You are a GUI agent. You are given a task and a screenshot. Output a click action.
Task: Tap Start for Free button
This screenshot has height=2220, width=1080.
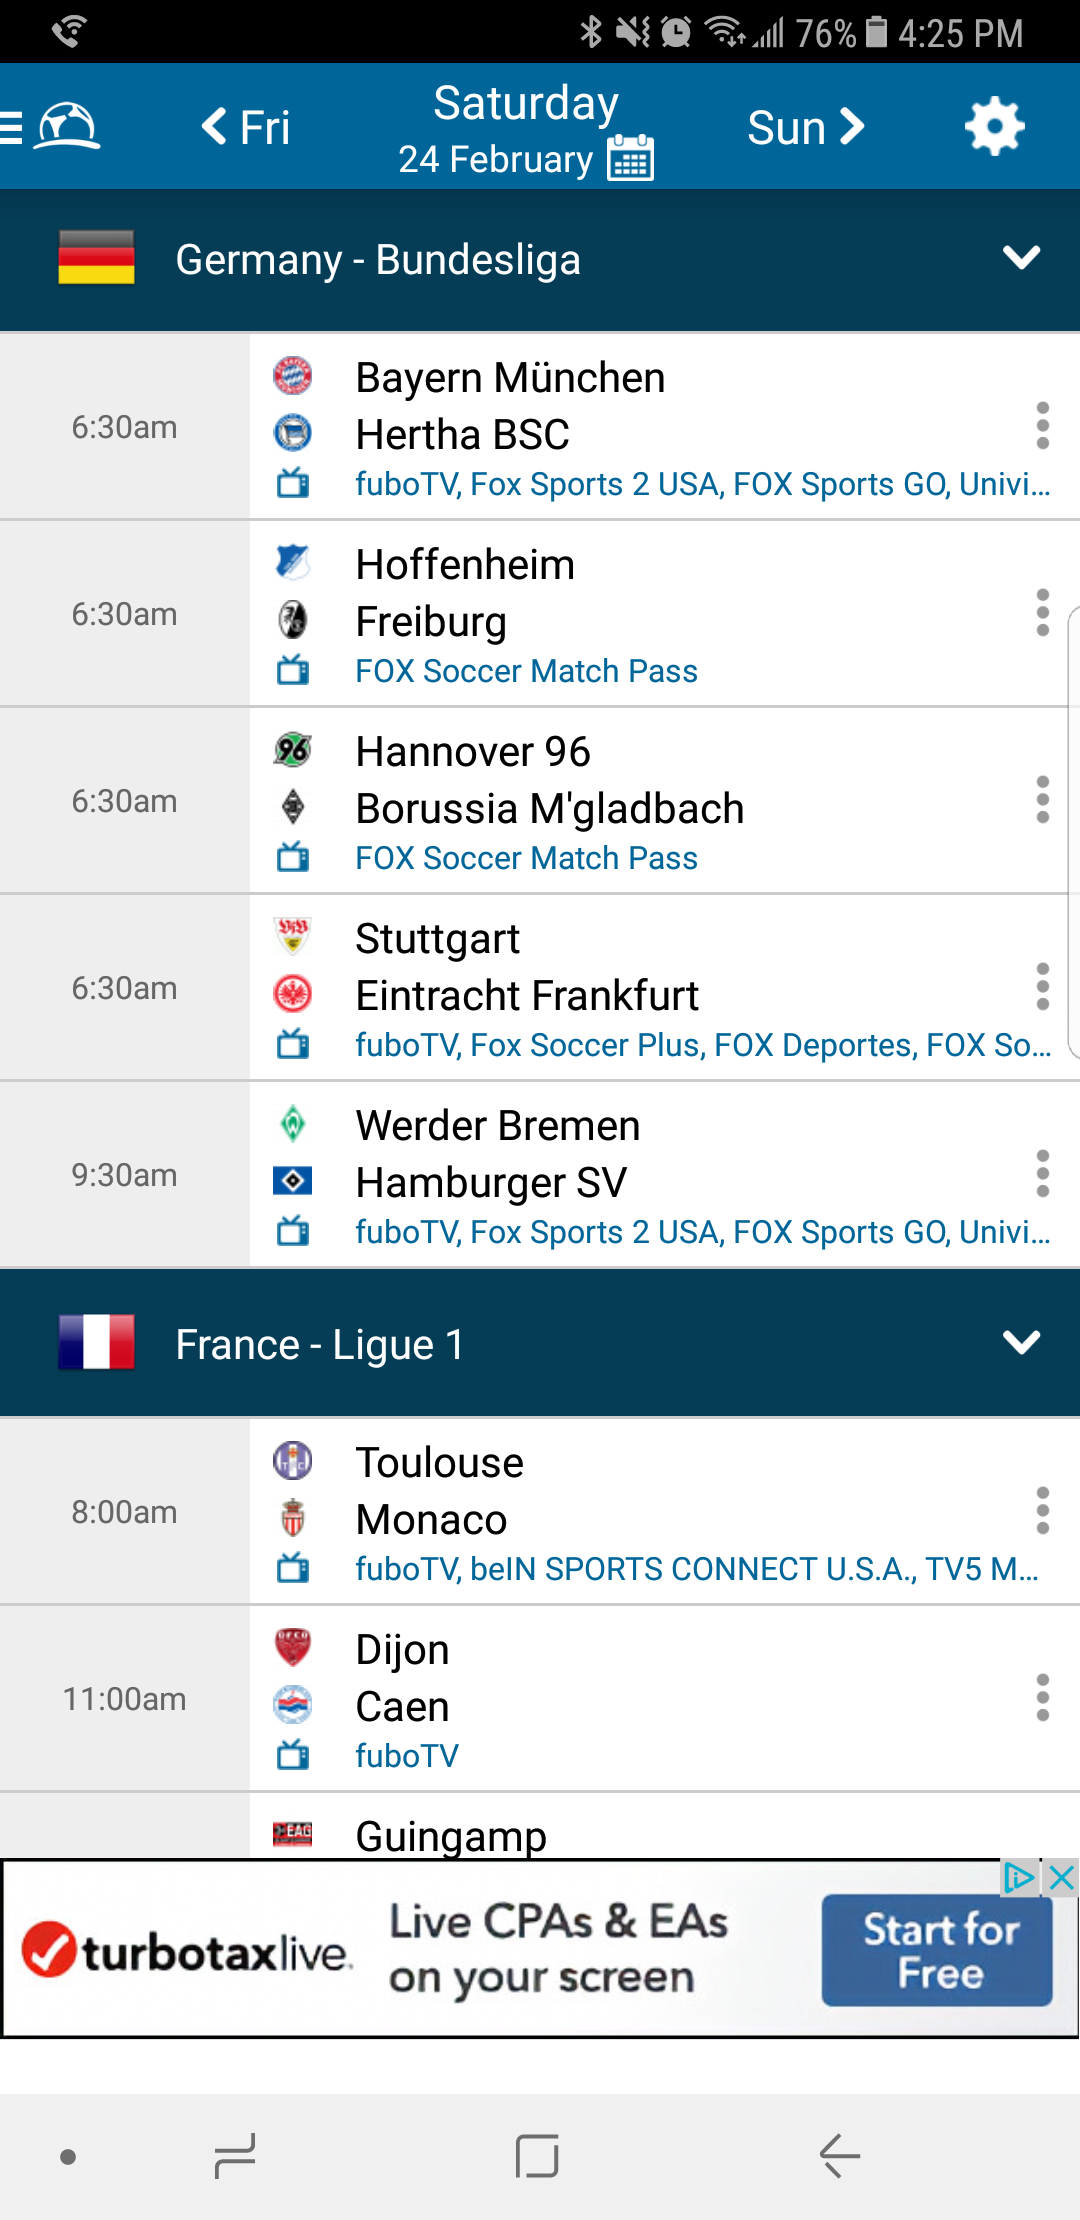tap(937, 1951)
